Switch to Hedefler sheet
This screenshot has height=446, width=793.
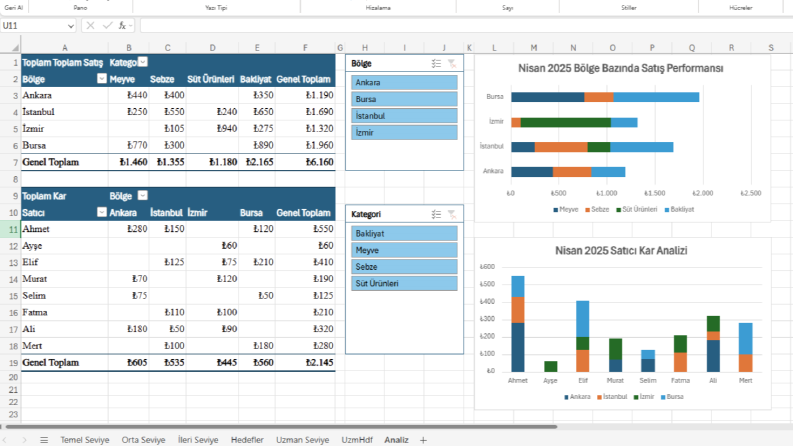(247, 440)
